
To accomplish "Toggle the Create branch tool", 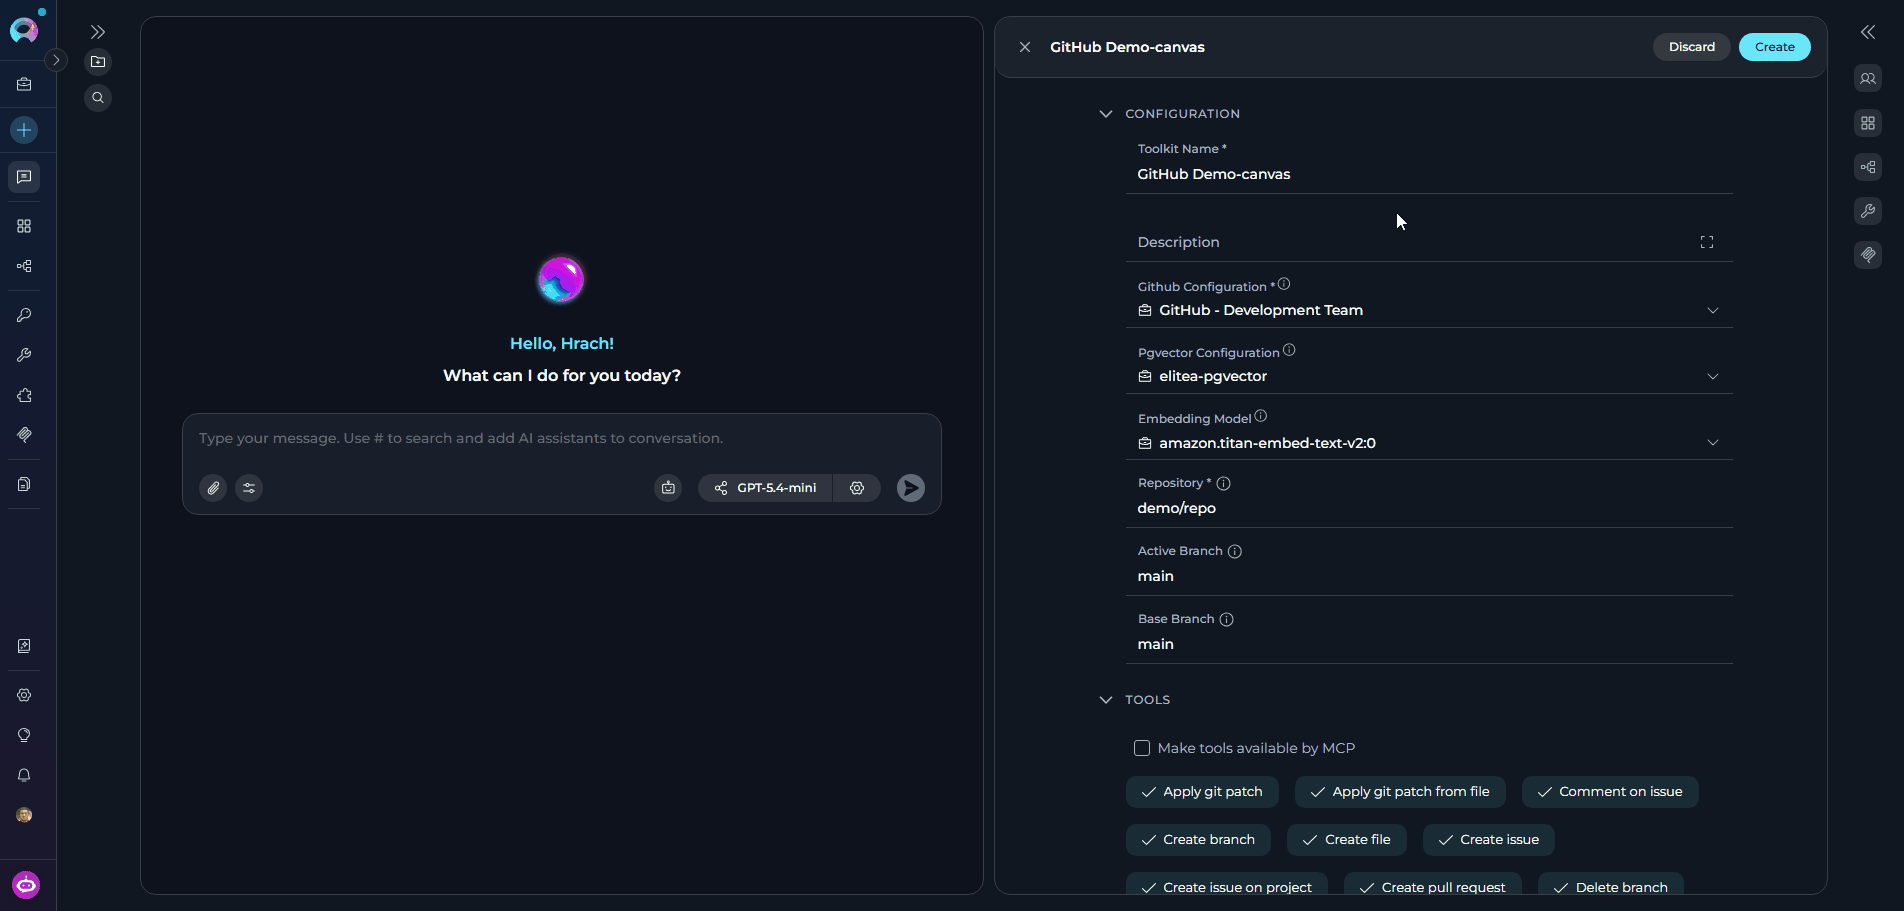I will tap(1198, 840).
